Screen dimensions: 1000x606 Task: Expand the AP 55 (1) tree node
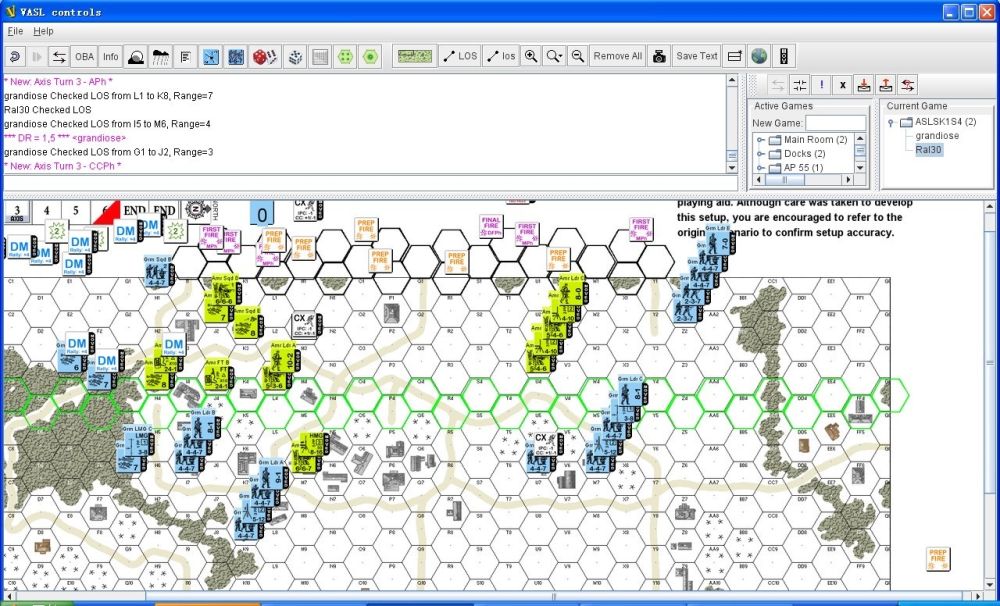760,168
